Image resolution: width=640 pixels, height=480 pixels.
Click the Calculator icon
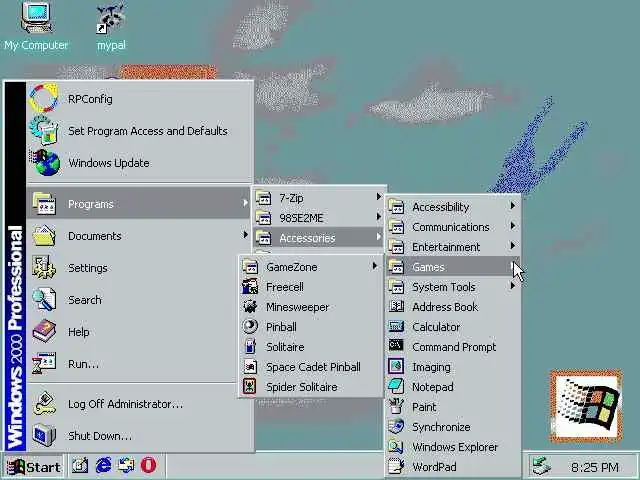396,327
